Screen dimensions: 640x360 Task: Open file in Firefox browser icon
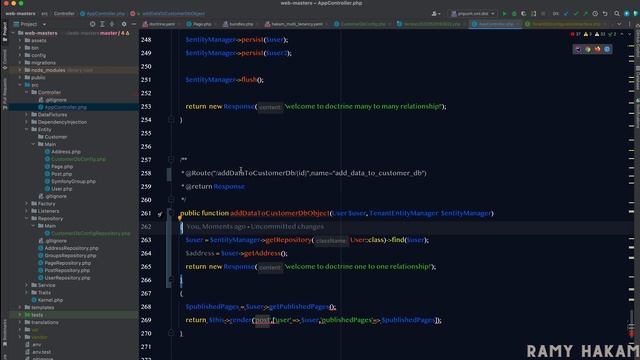(x=598, y=49)
